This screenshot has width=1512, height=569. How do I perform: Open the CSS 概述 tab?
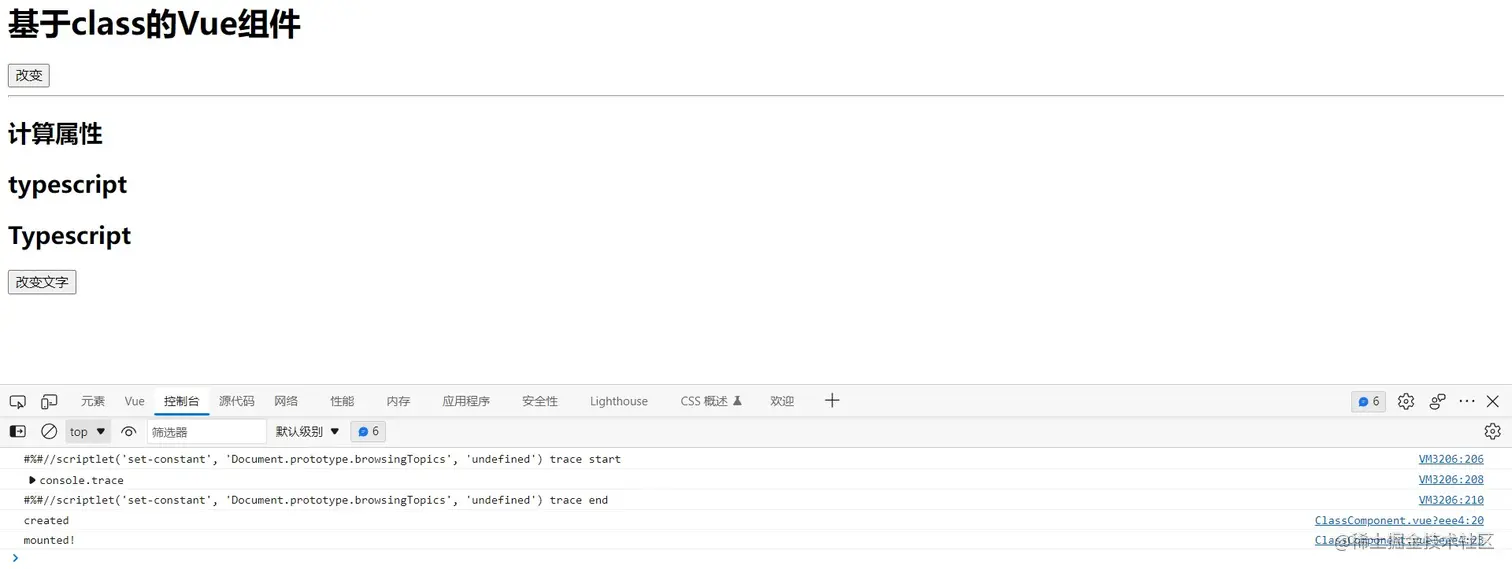(x=712, y=401)
